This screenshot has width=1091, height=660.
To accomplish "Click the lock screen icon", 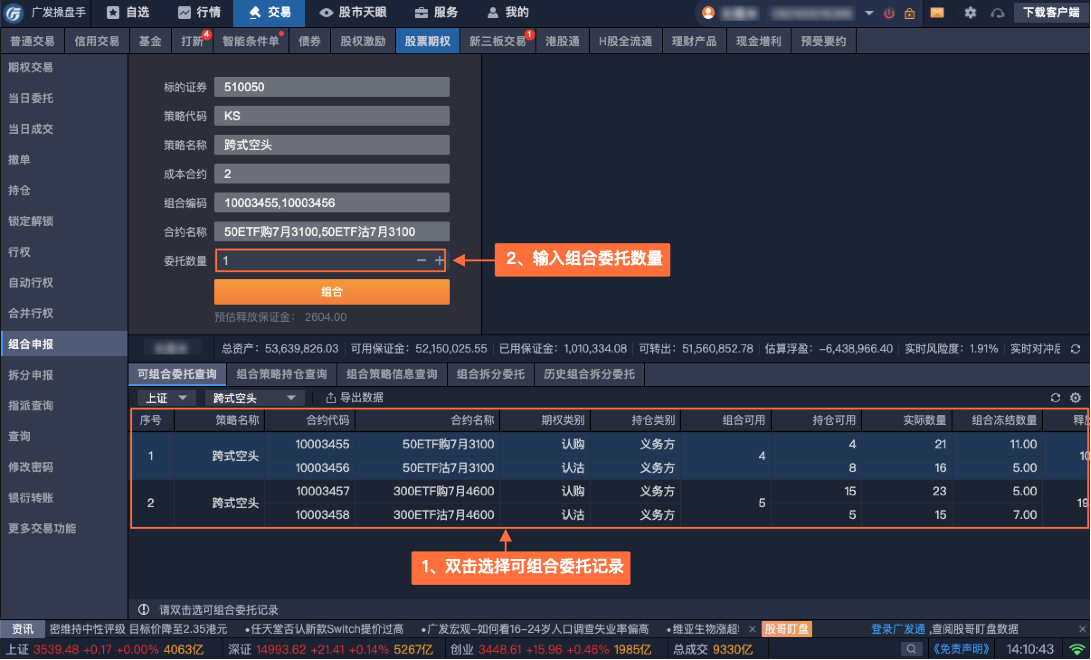I will (909, 13).
